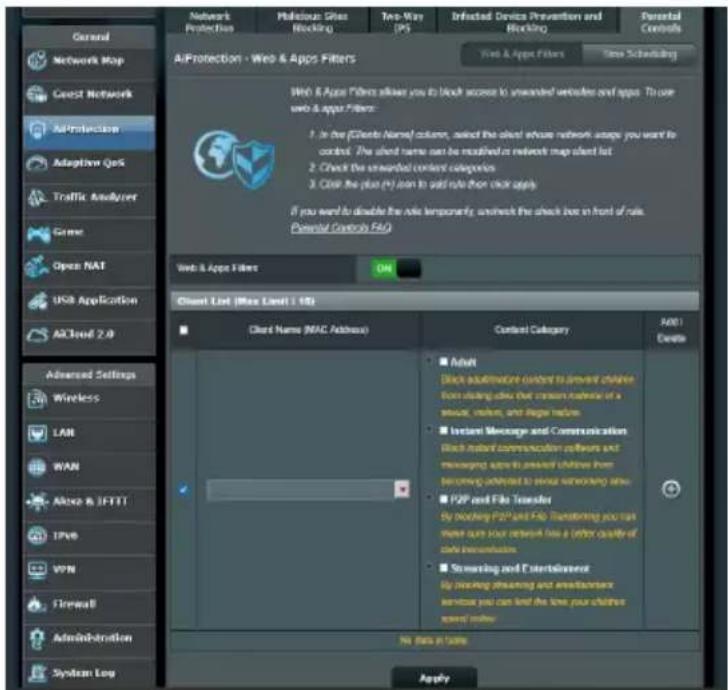728x690 pixels.
Task: Switch to the Network Protection tab
Action: click(x=210, y=22)
